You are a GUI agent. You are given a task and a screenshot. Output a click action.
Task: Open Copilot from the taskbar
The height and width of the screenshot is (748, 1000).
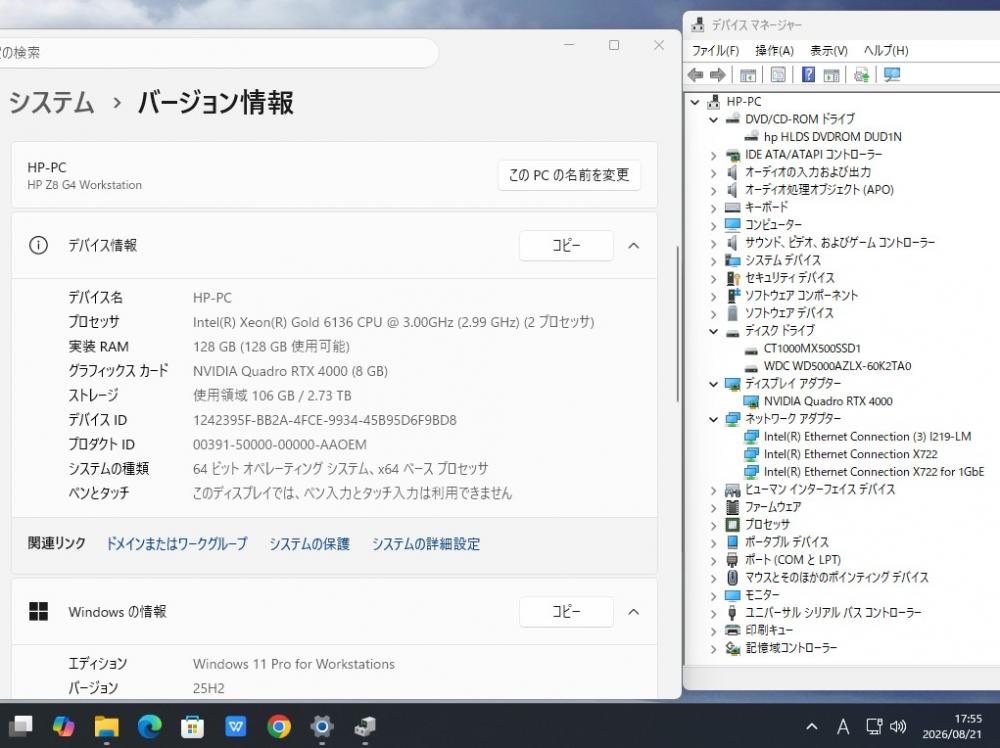click(63, 726)
